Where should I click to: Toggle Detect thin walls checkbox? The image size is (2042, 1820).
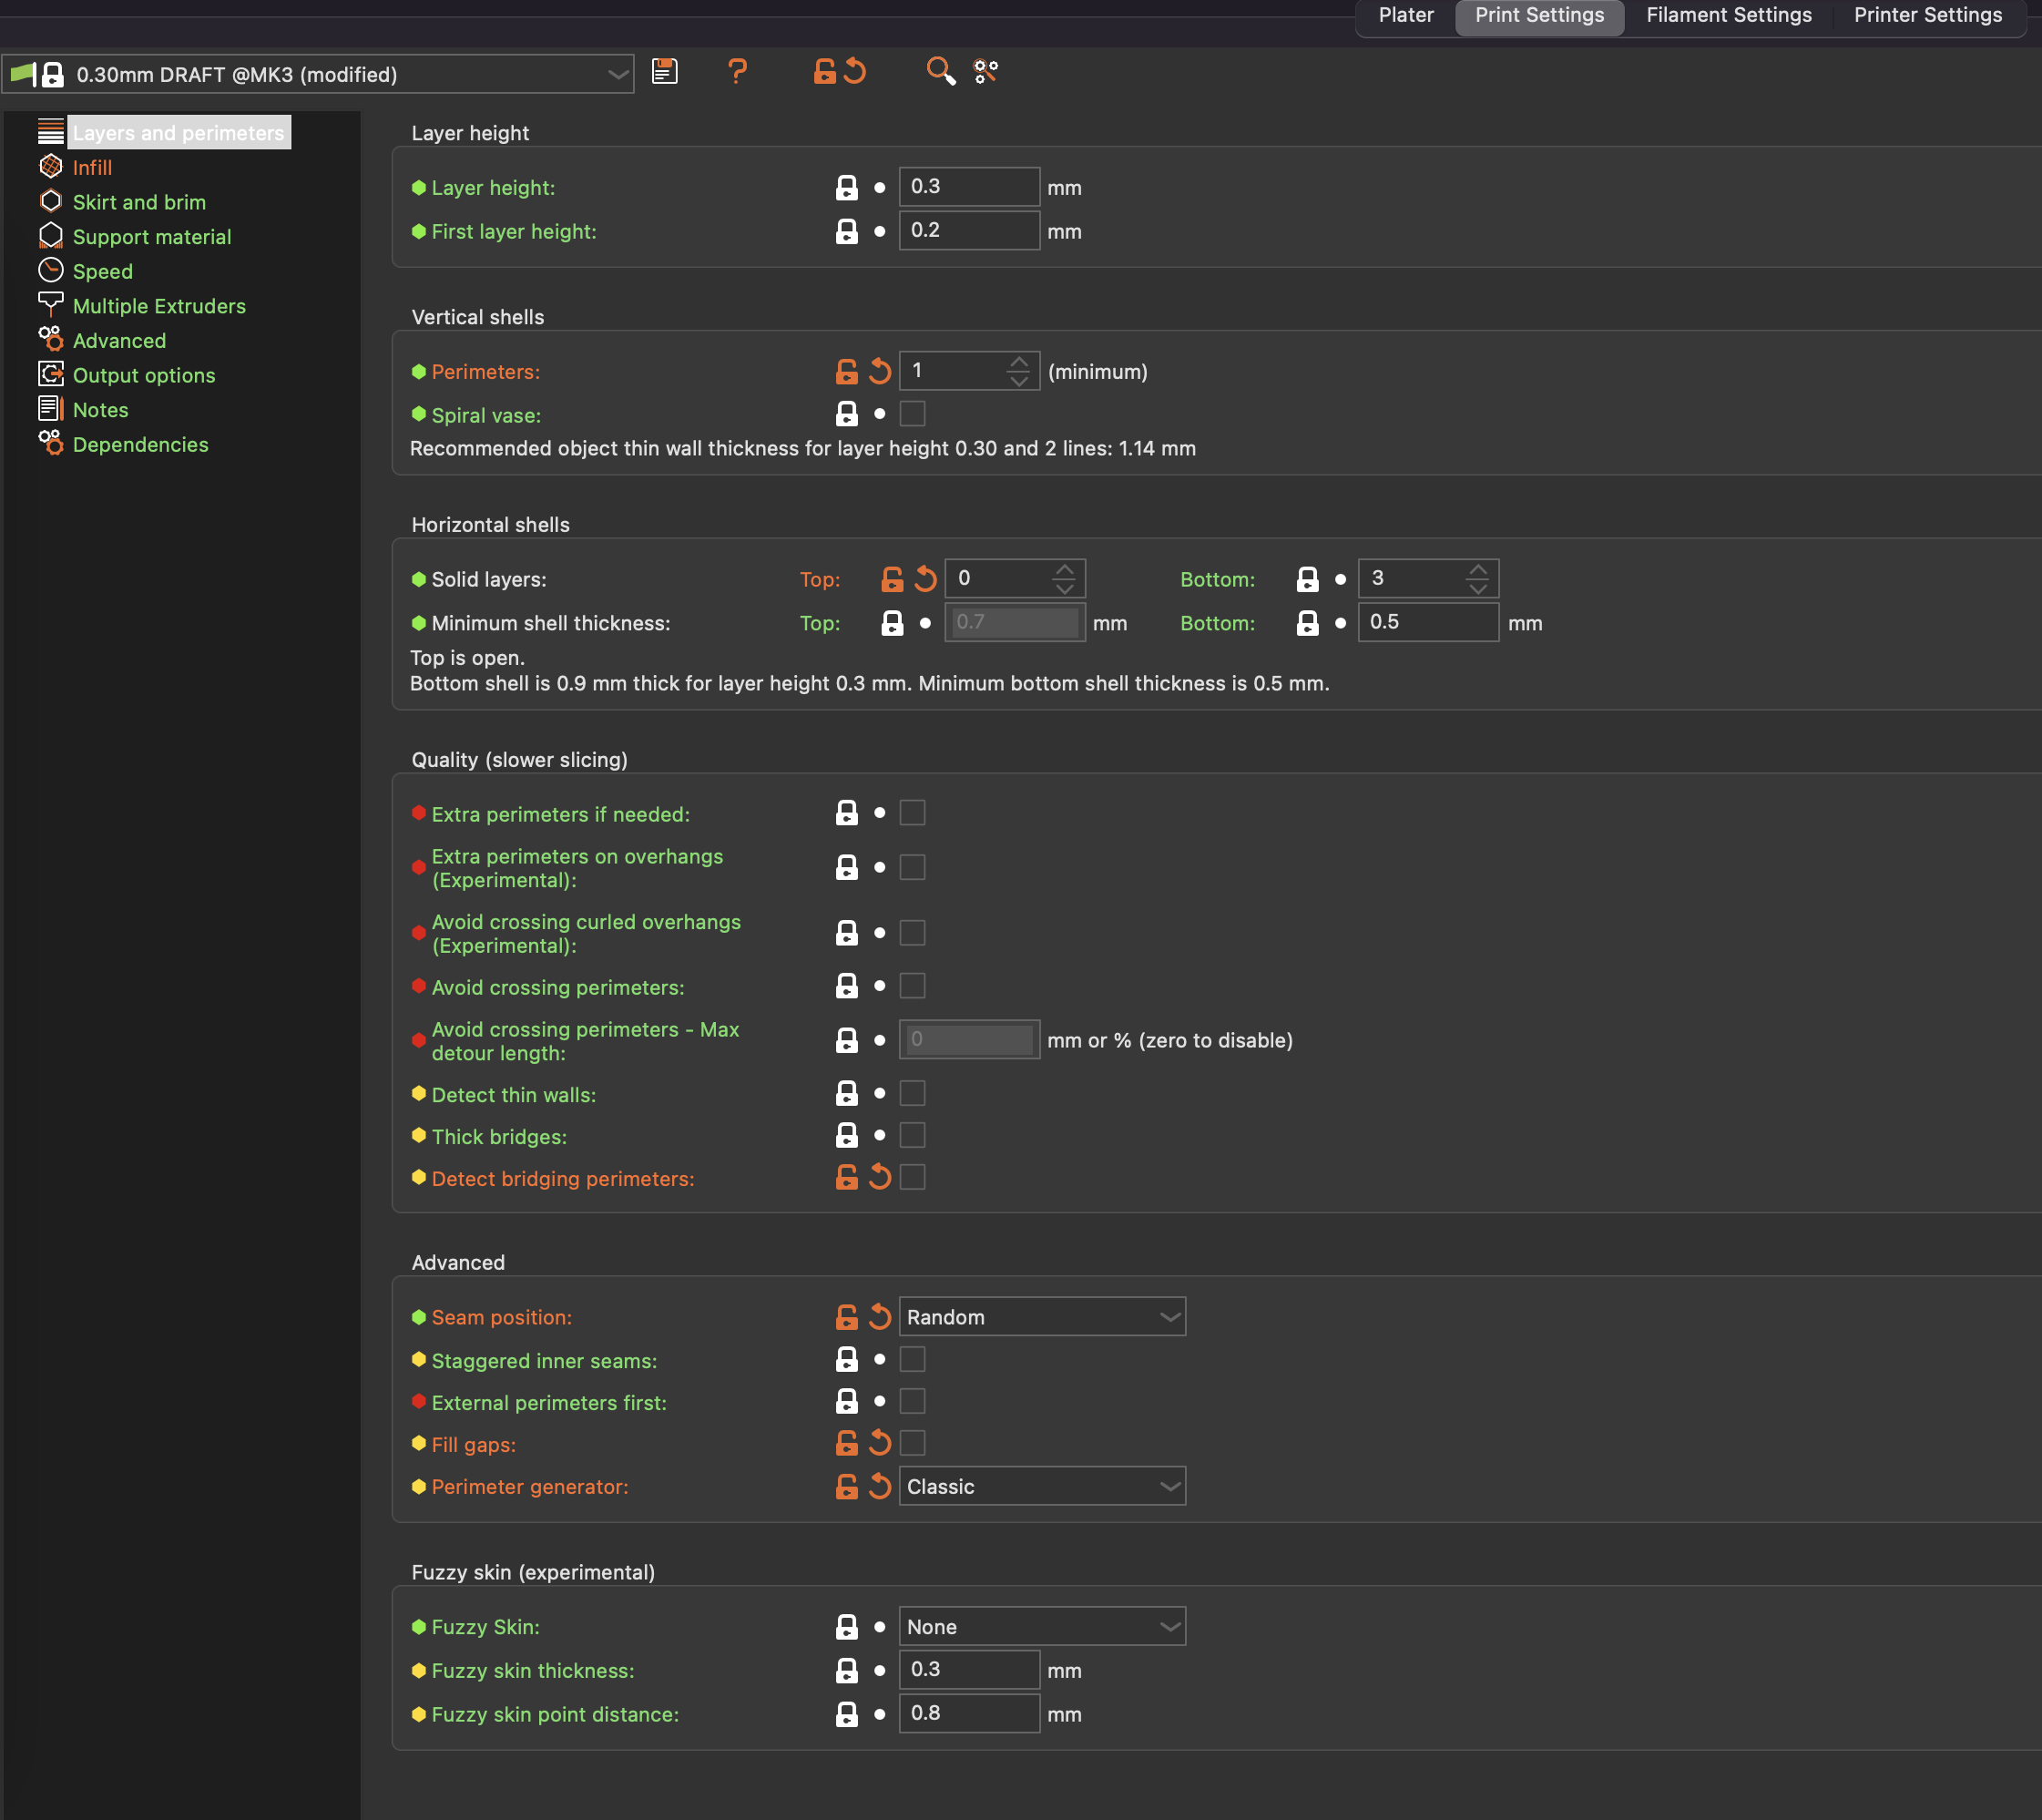(x=912, y=1094)
